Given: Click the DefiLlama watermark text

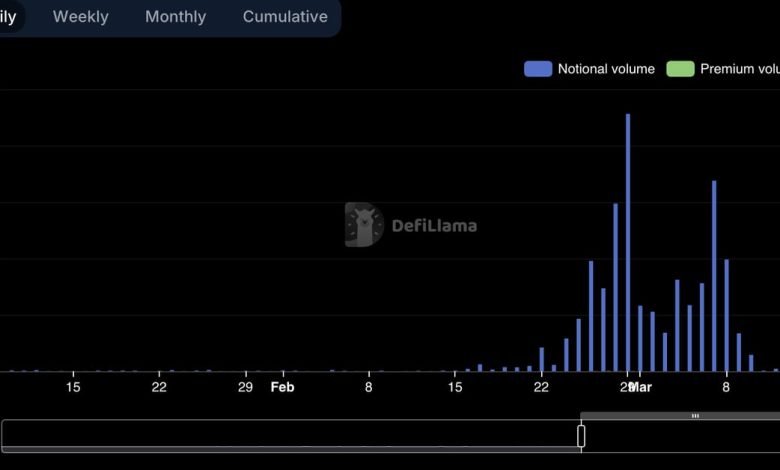Looking at the screenshot, I should point(434,226).
